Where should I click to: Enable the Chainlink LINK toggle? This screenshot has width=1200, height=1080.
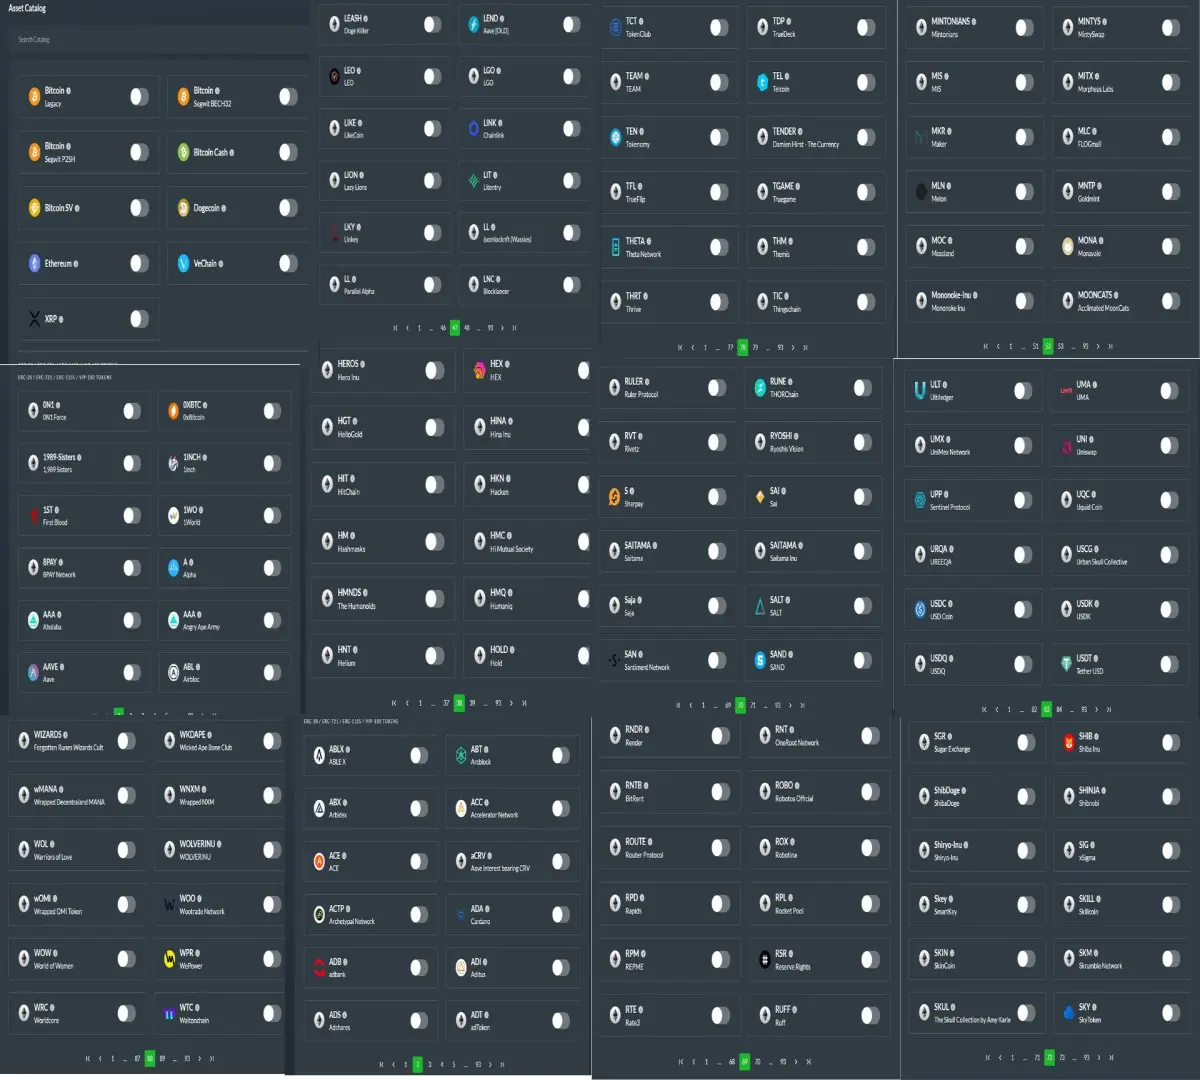click(x=571, y=129)
